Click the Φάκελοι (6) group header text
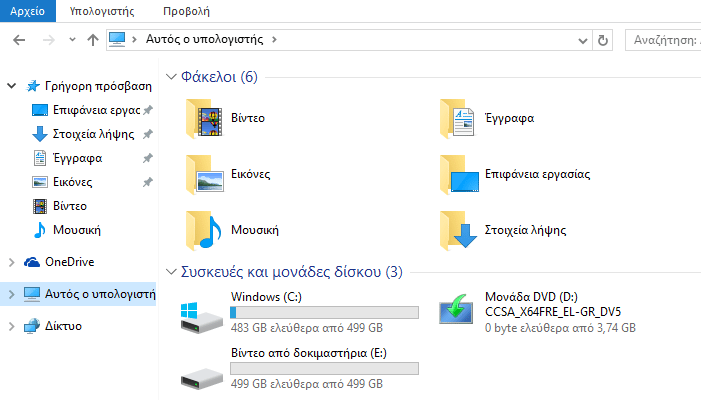701x400 pixels. [219, 77]
